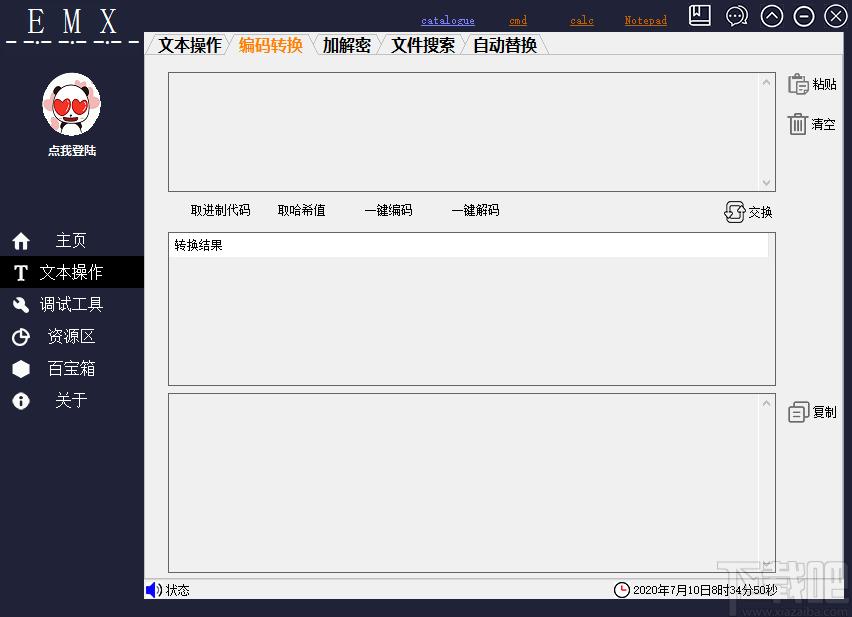Open the chat bubble feedback icon
852x617 pixels.
click(x=737, y=16)
